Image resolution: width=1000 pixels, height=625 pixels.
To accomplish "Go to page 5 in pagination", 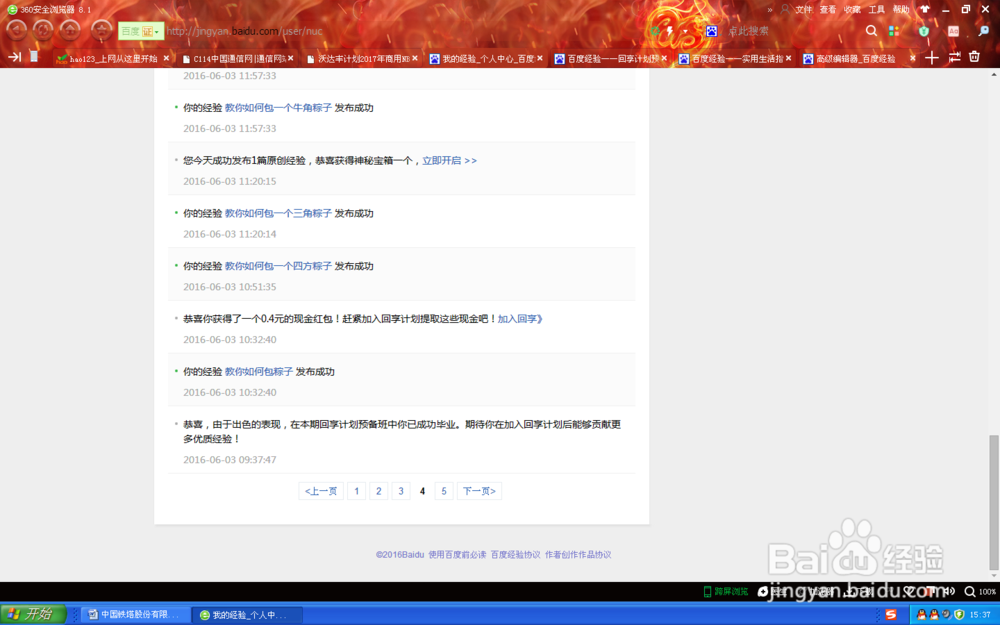I will tap(444, 491).
